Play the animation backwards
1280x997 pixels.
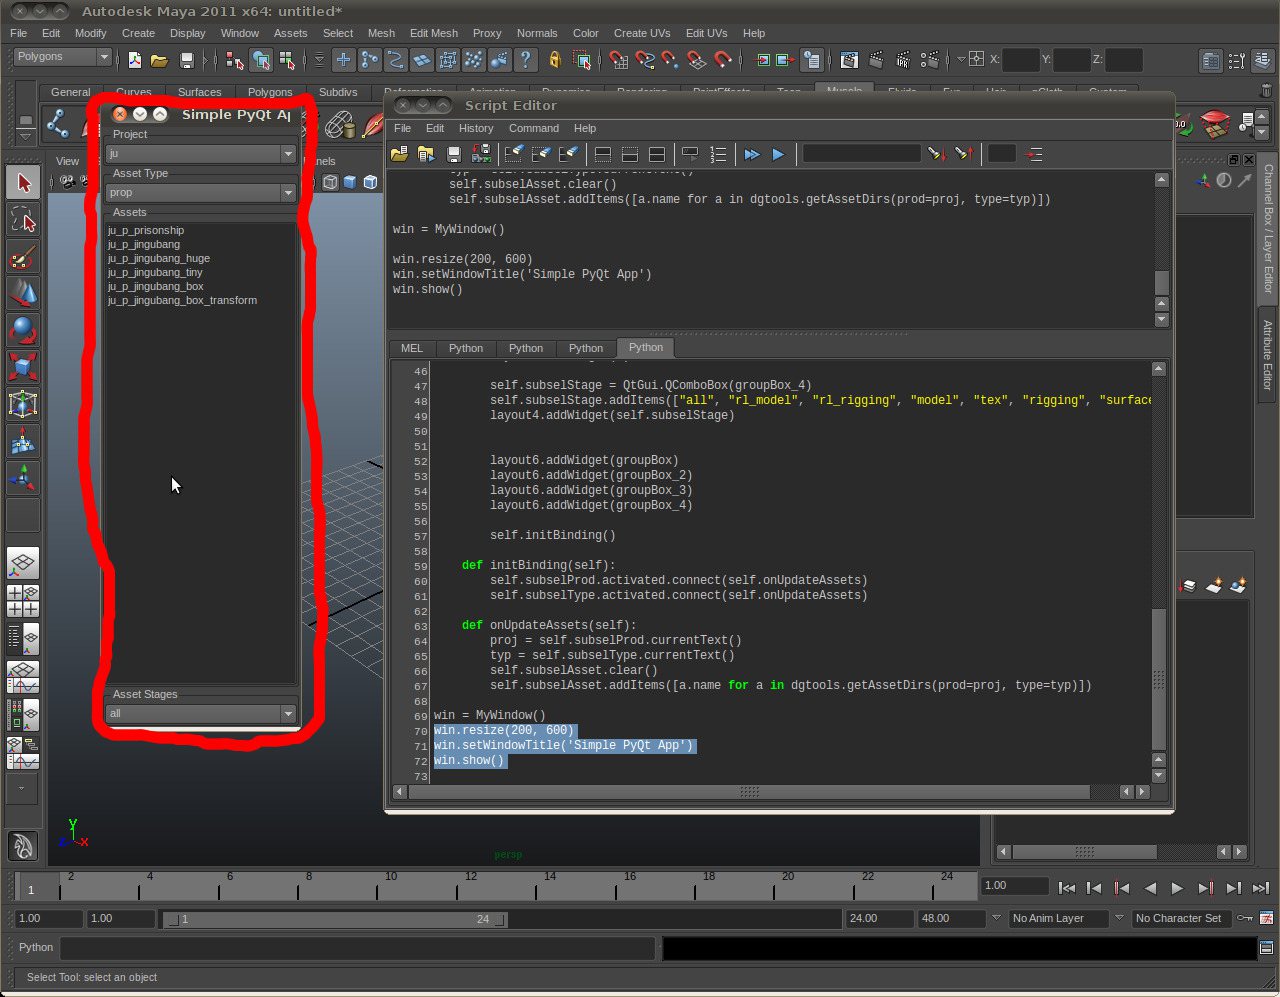point(1150,888)
